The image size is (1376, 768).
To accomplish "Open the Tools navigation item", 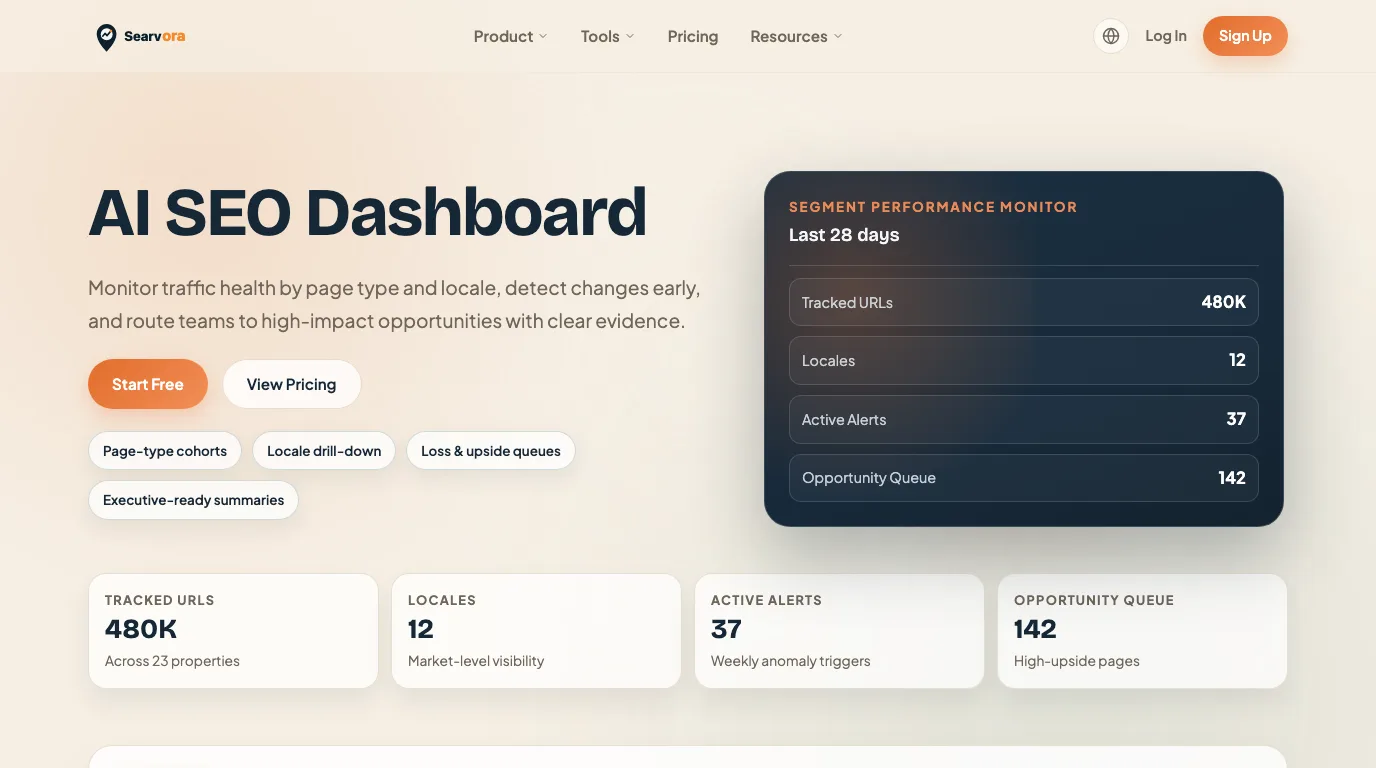I will click(607, 36).
